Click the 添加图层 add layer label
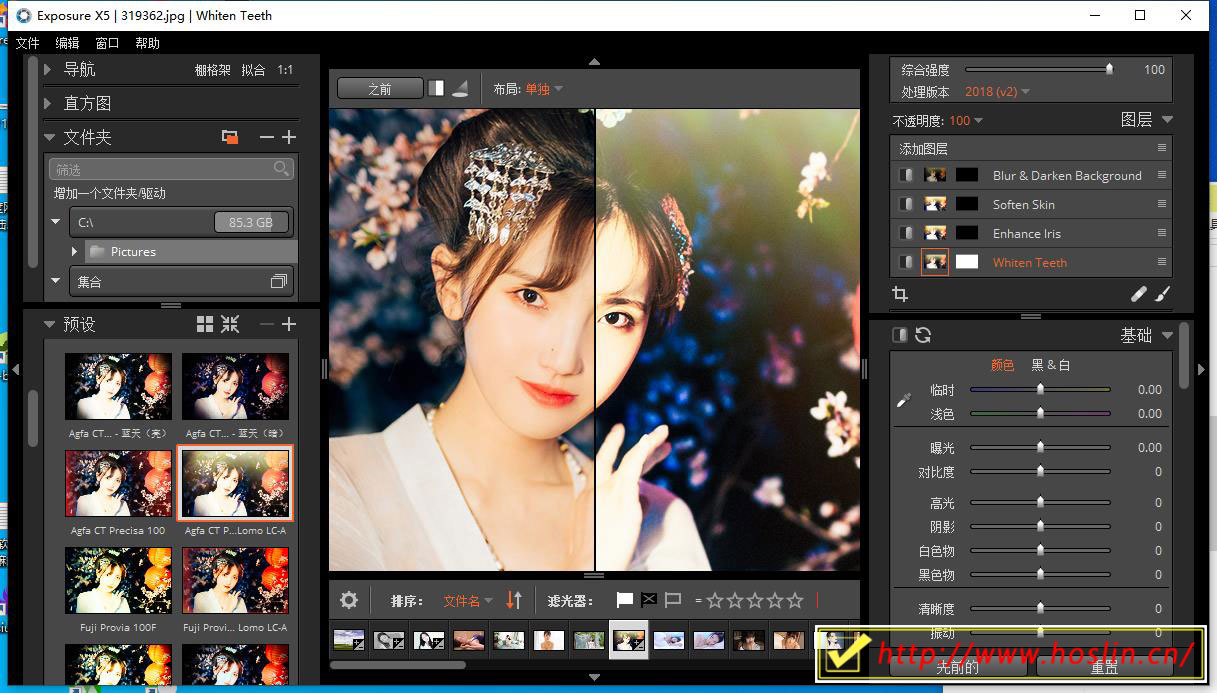The height and width of the screenshot is (693, 1217). point(923,148)
